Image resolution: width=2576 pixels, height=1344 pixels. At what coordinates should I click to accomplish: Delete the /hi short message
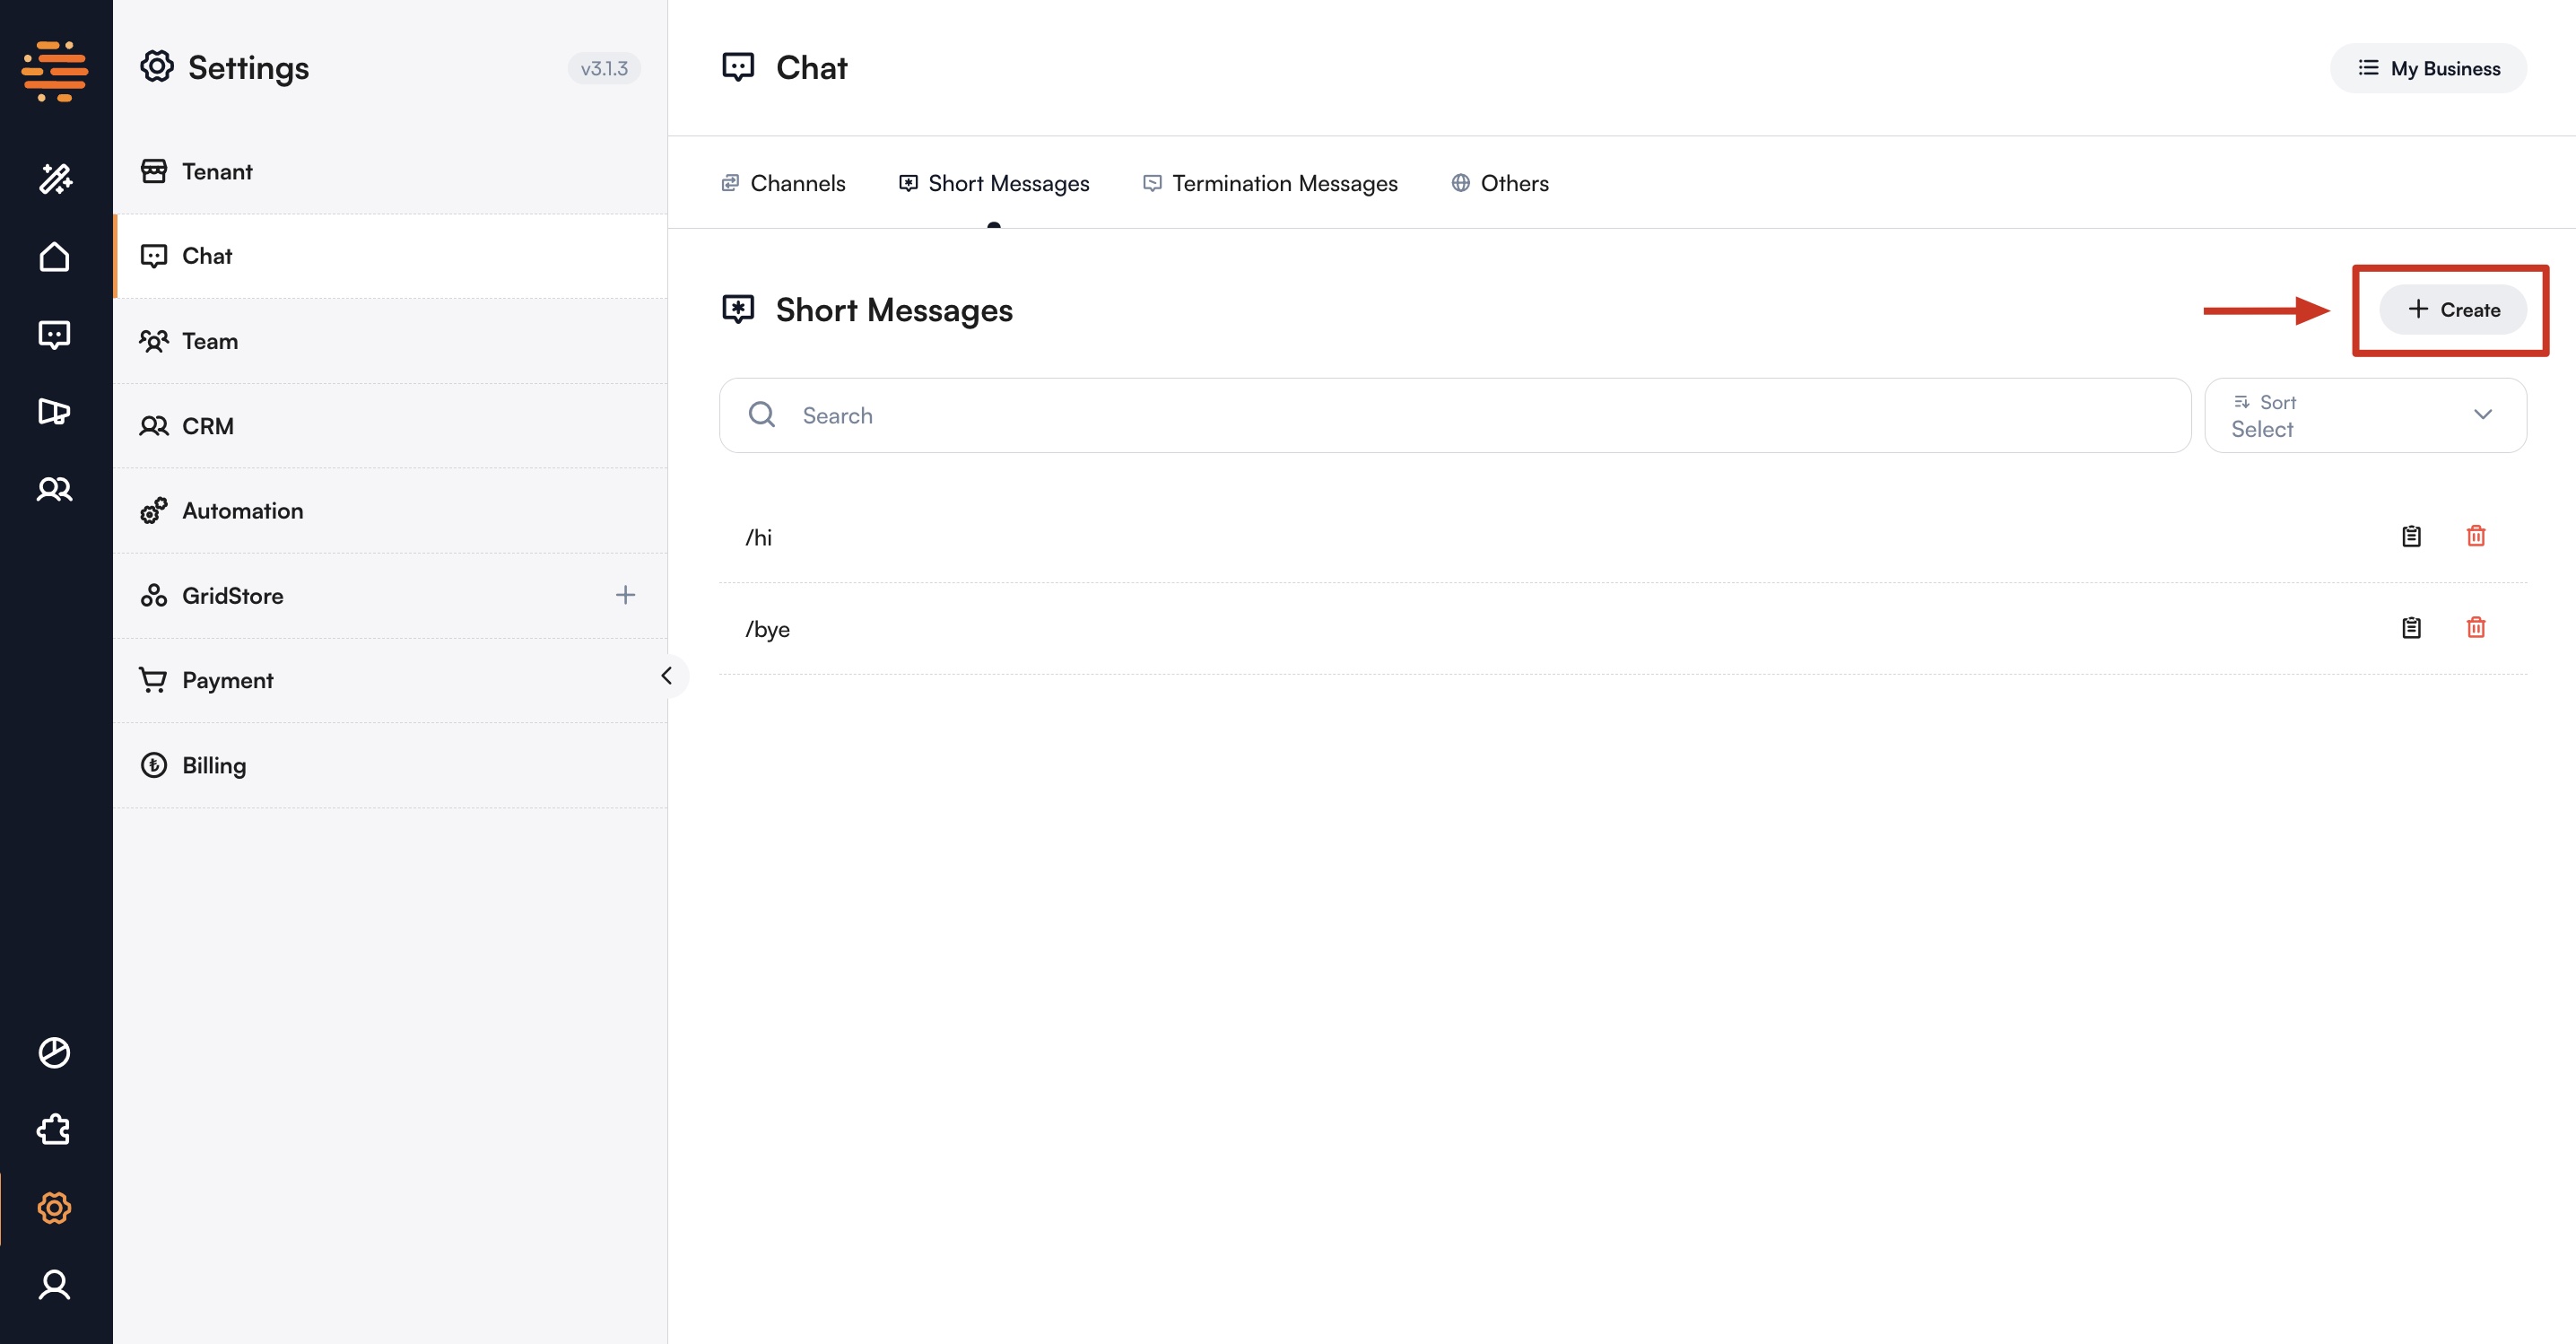(x=2475, y=536)
